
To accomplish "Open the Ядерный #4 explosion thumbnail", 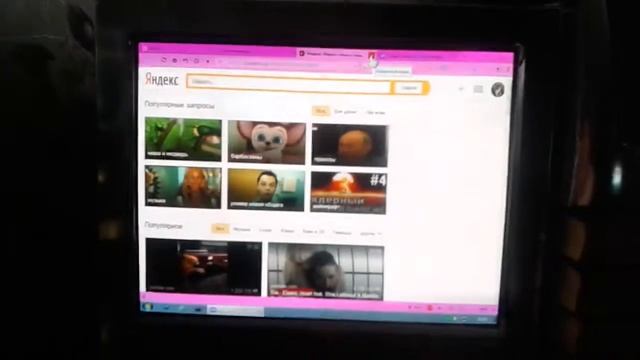I will pos(348,193).
